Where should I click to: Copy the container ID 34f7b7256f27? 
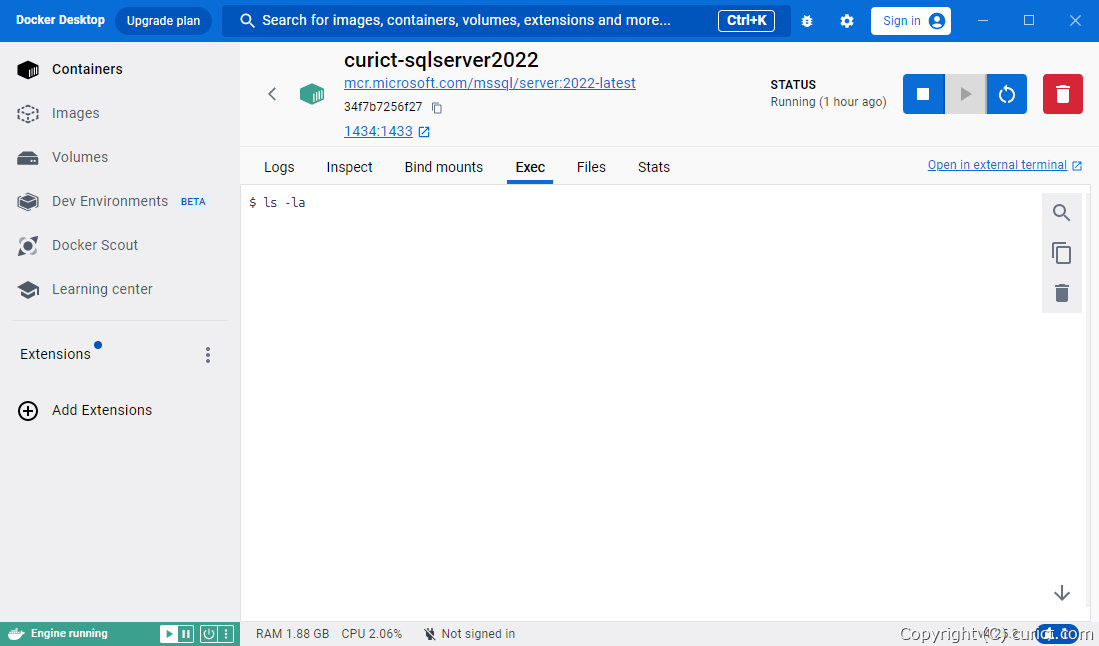pos(437,107)
